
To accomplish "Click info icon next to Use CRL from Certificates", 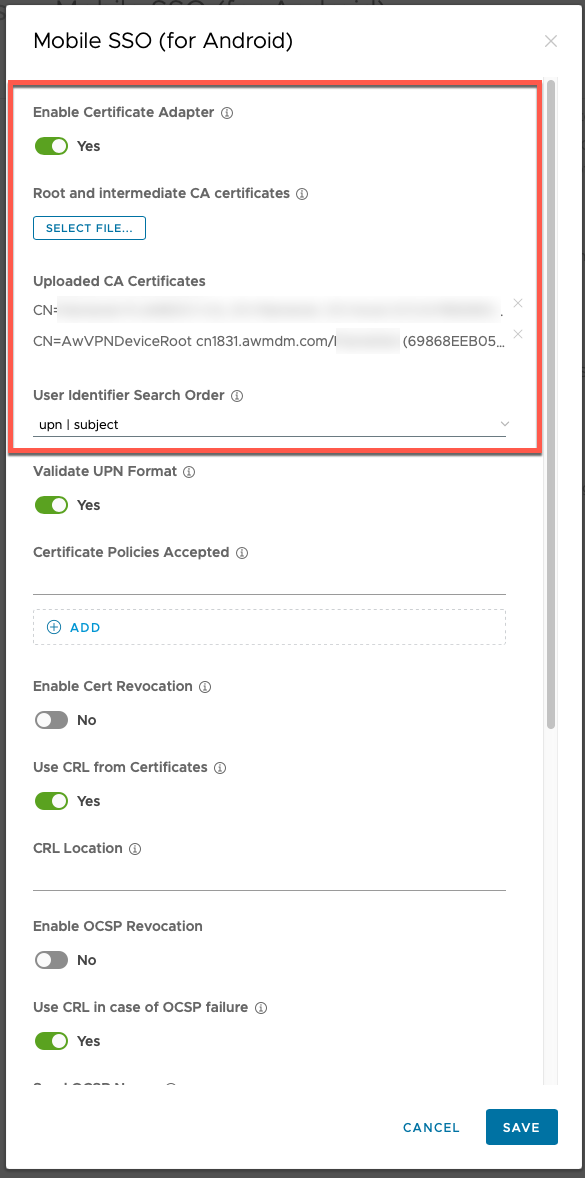I will tap(220, 769).
